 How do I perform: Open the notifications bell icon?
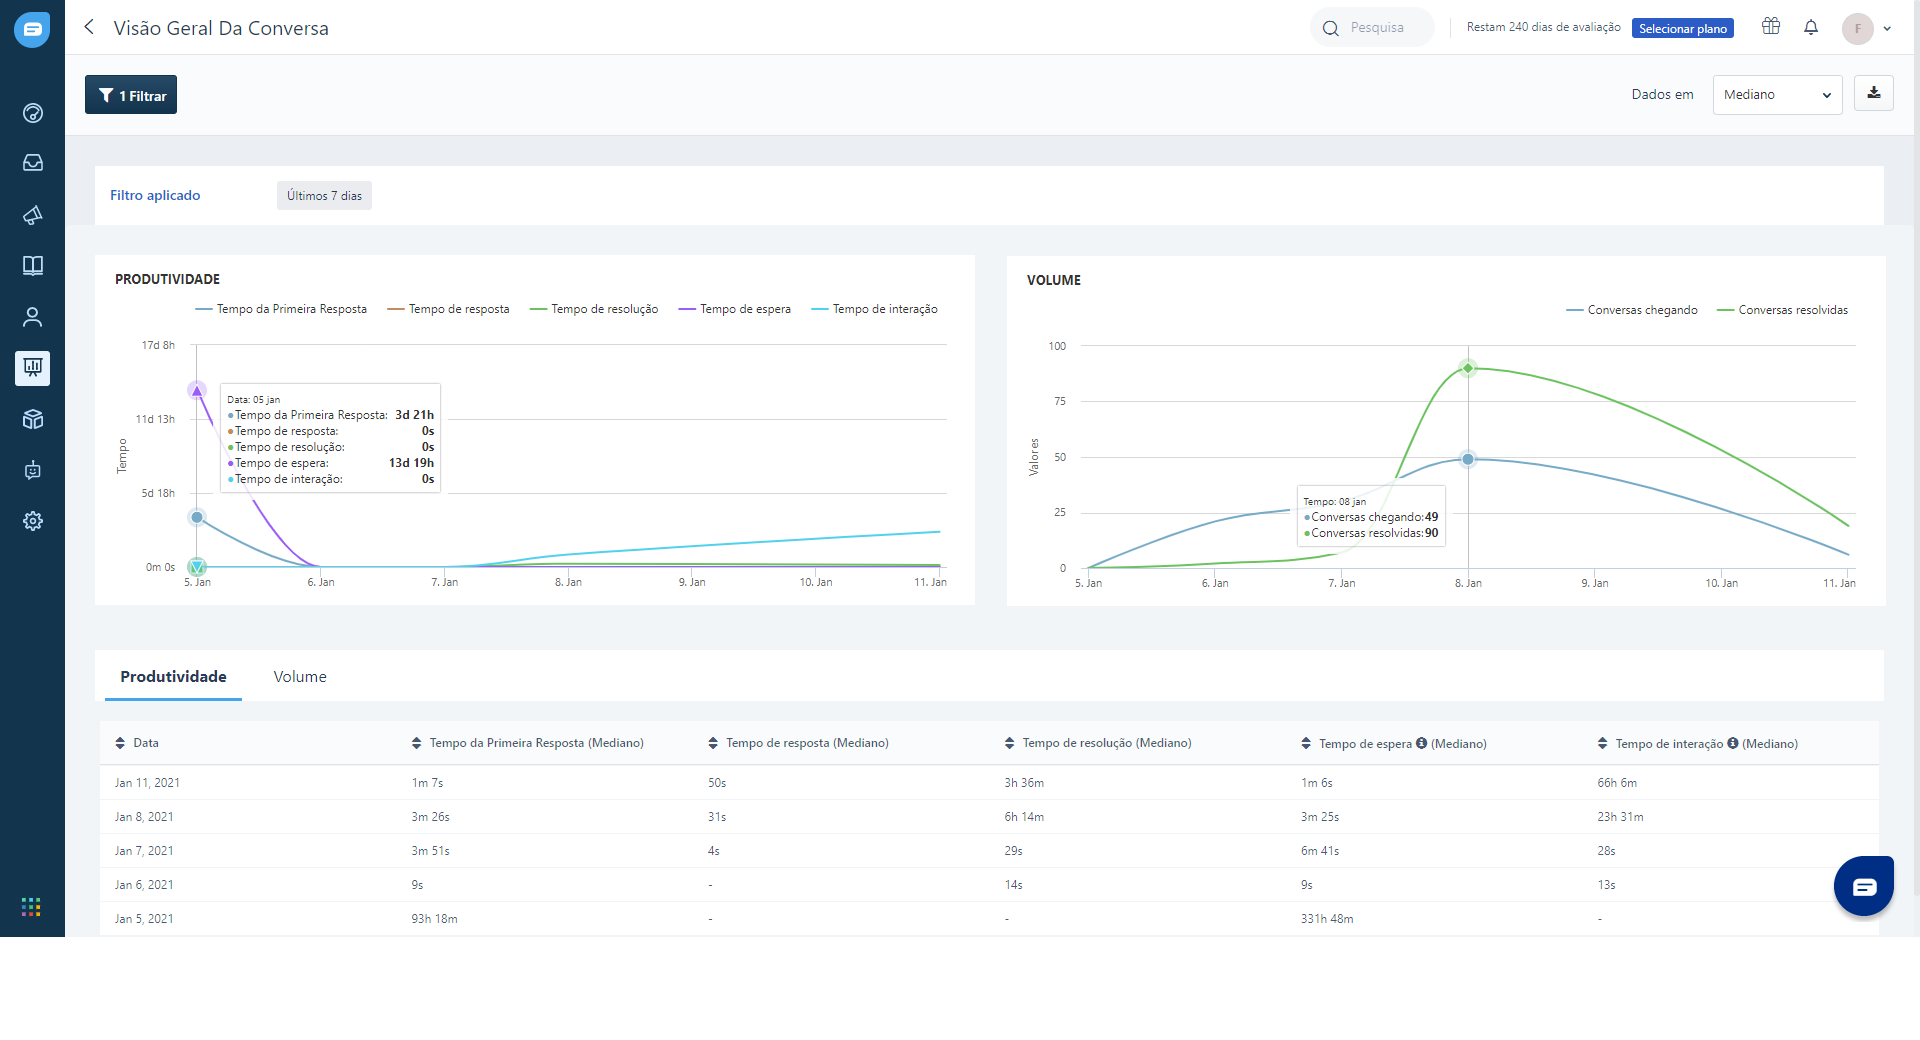[x=1811, y=27]
